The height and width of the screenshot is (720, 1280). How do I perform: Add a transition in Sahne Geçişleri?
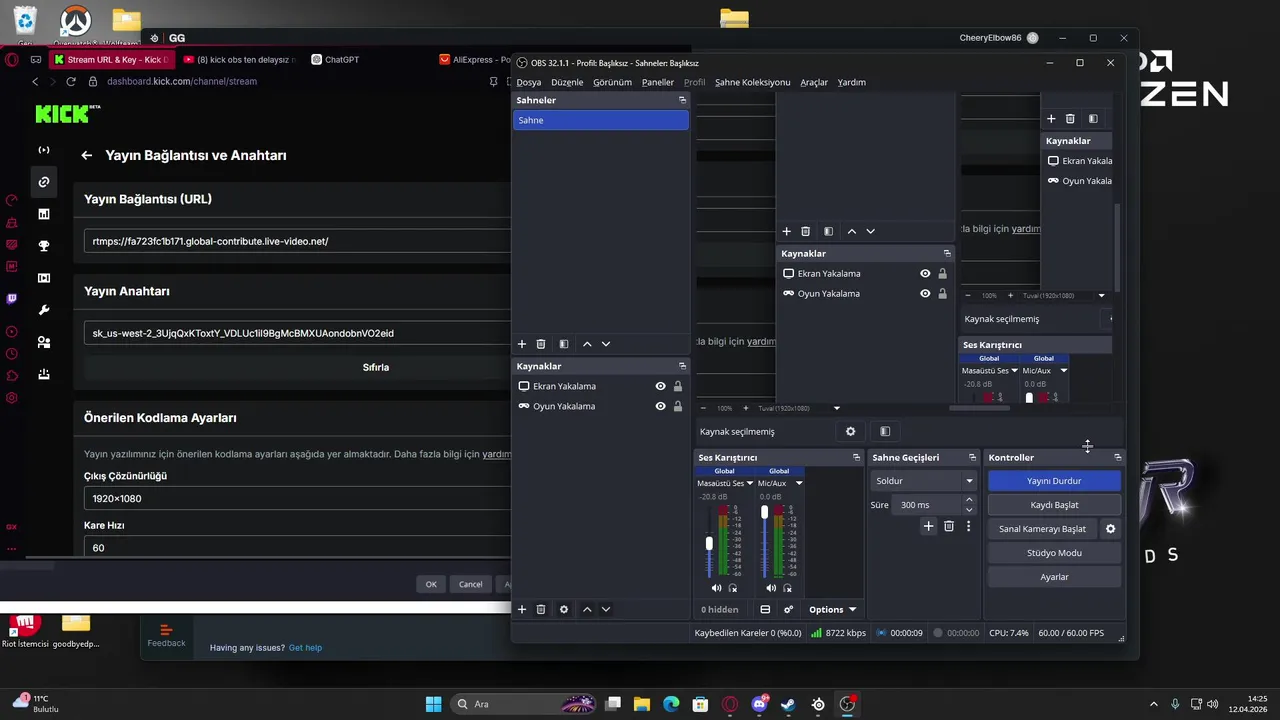(928, 526)
